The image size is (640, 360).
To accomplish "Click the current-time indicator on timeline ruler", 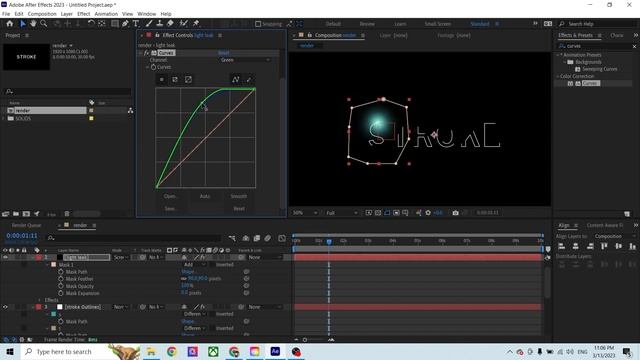I will (329, 241).
